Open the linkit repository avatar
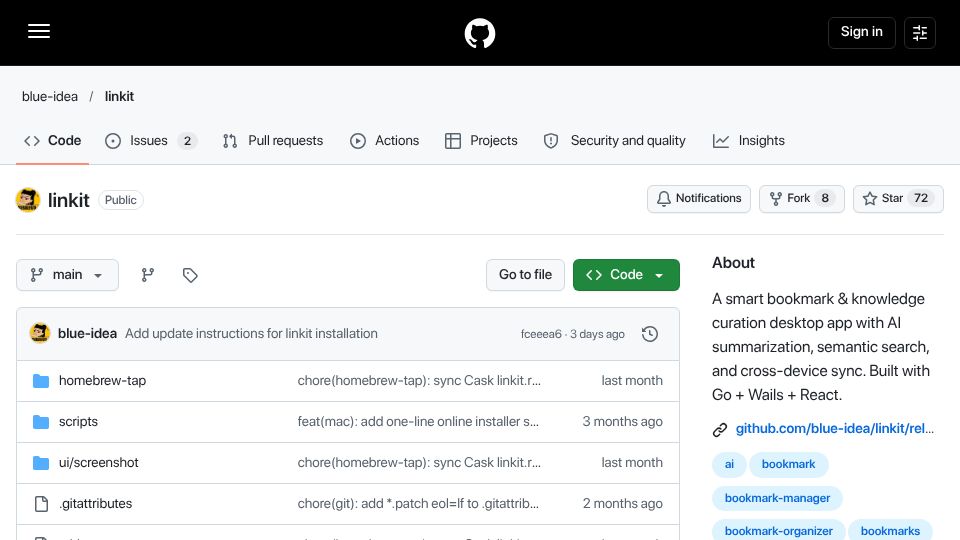 click(x=28, y=200)
